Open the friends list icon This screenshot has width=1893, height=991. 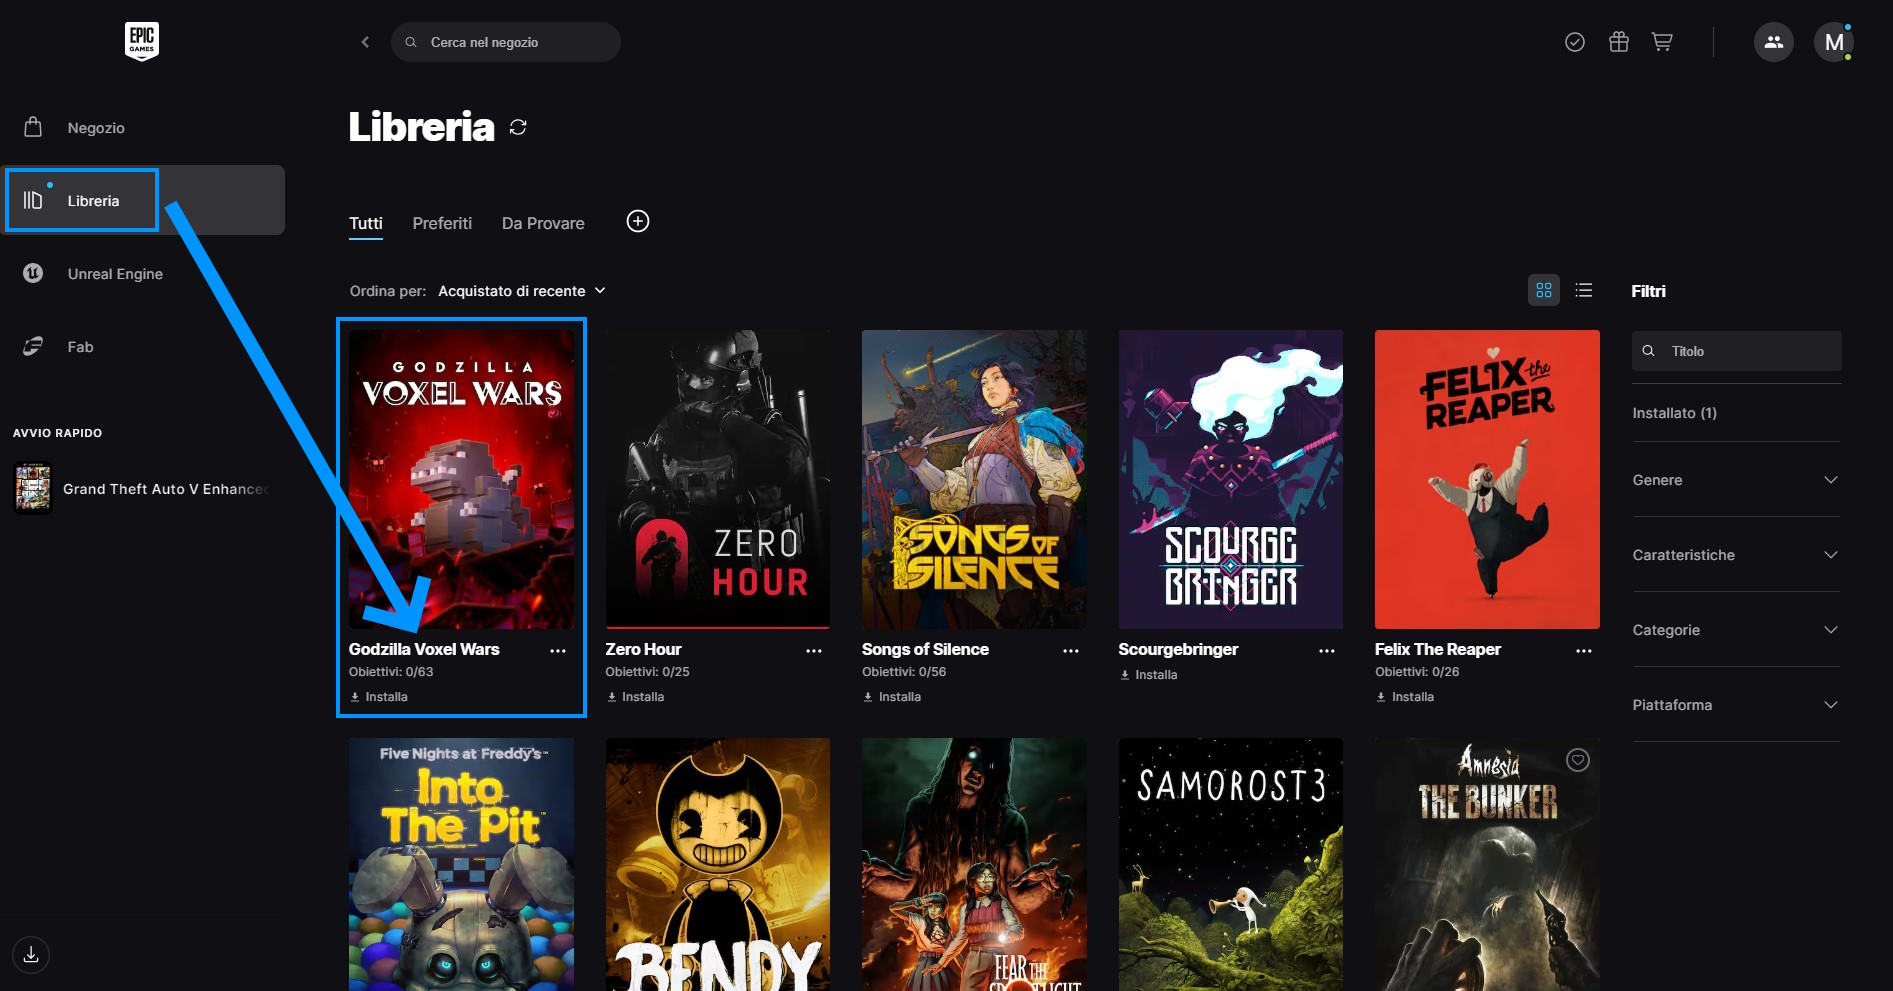tap(1773, 42)
